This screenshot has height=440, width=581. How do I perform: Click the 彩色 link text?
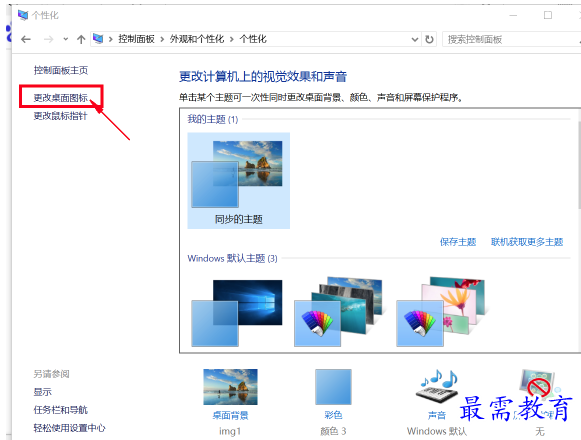[x=333, y=415]
